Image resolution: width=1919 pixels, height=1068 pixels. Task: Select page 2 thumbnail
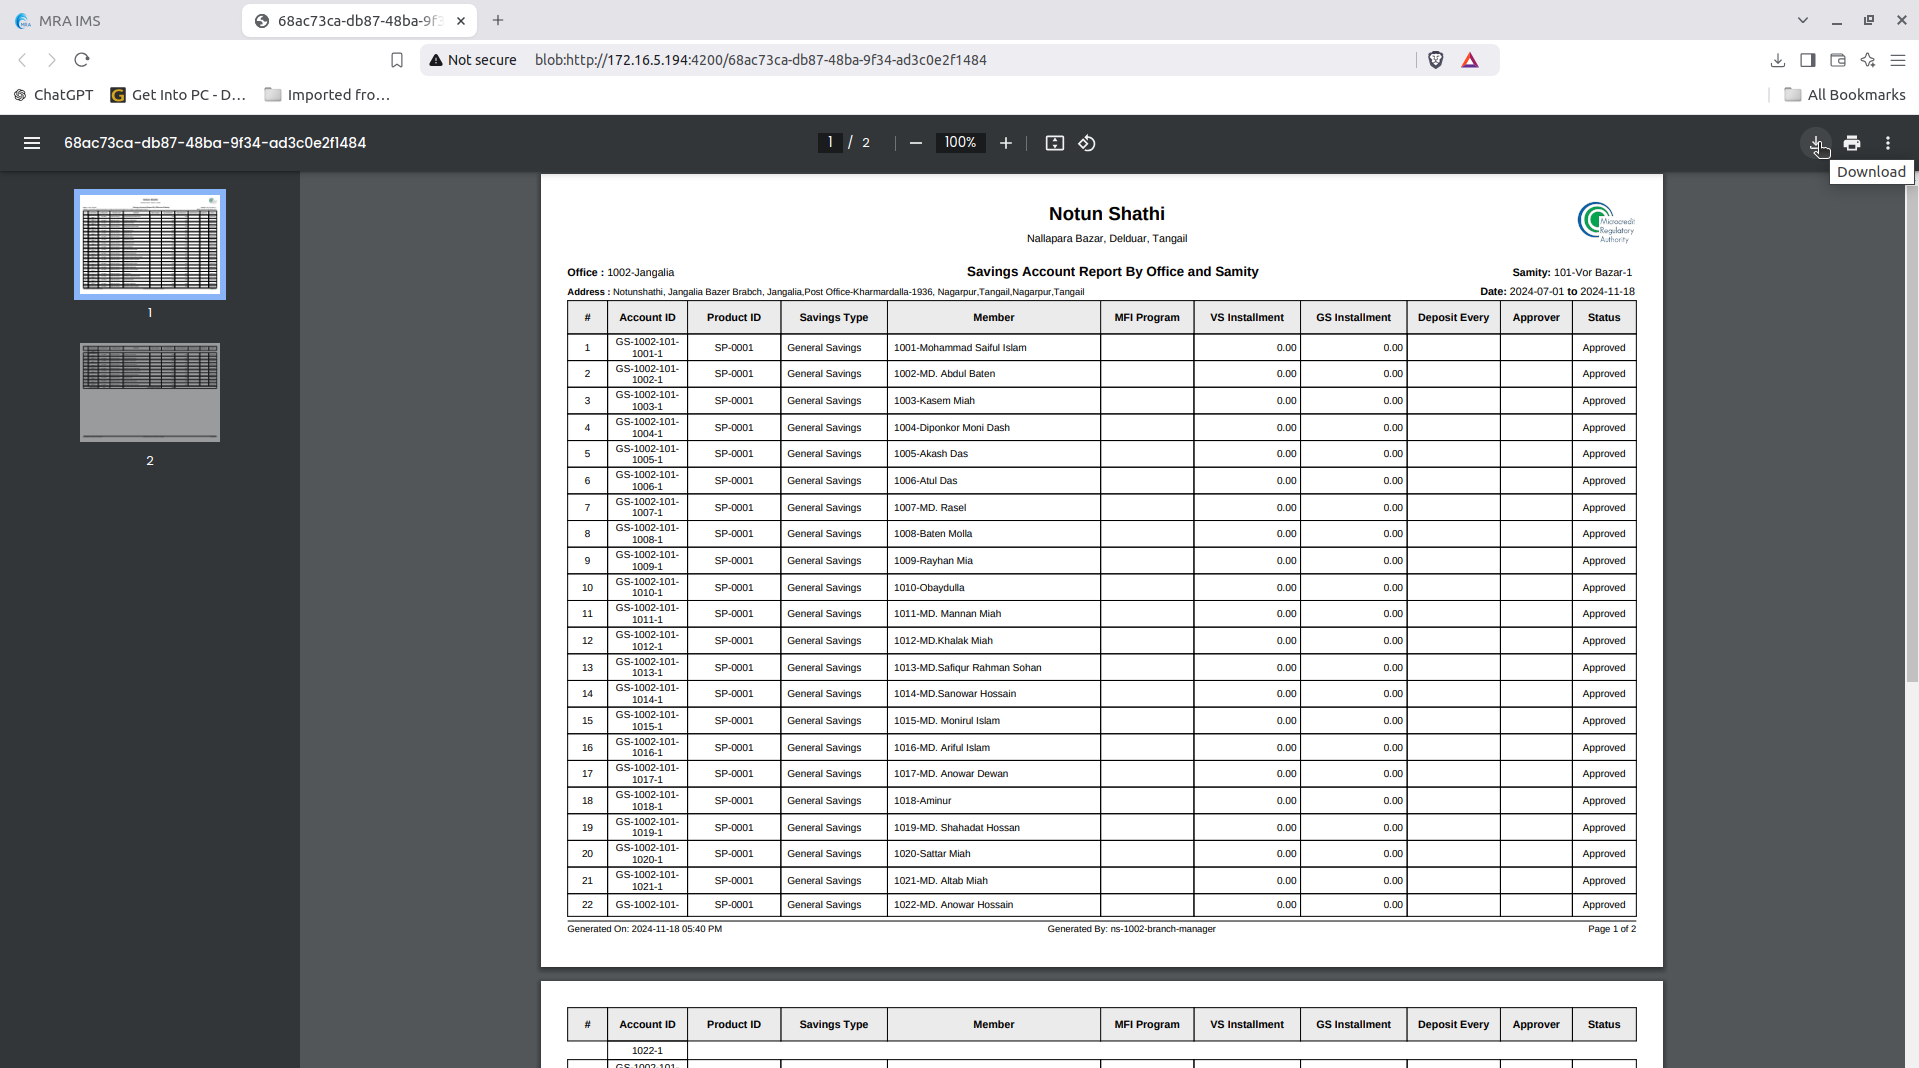(x=150, y=393)
